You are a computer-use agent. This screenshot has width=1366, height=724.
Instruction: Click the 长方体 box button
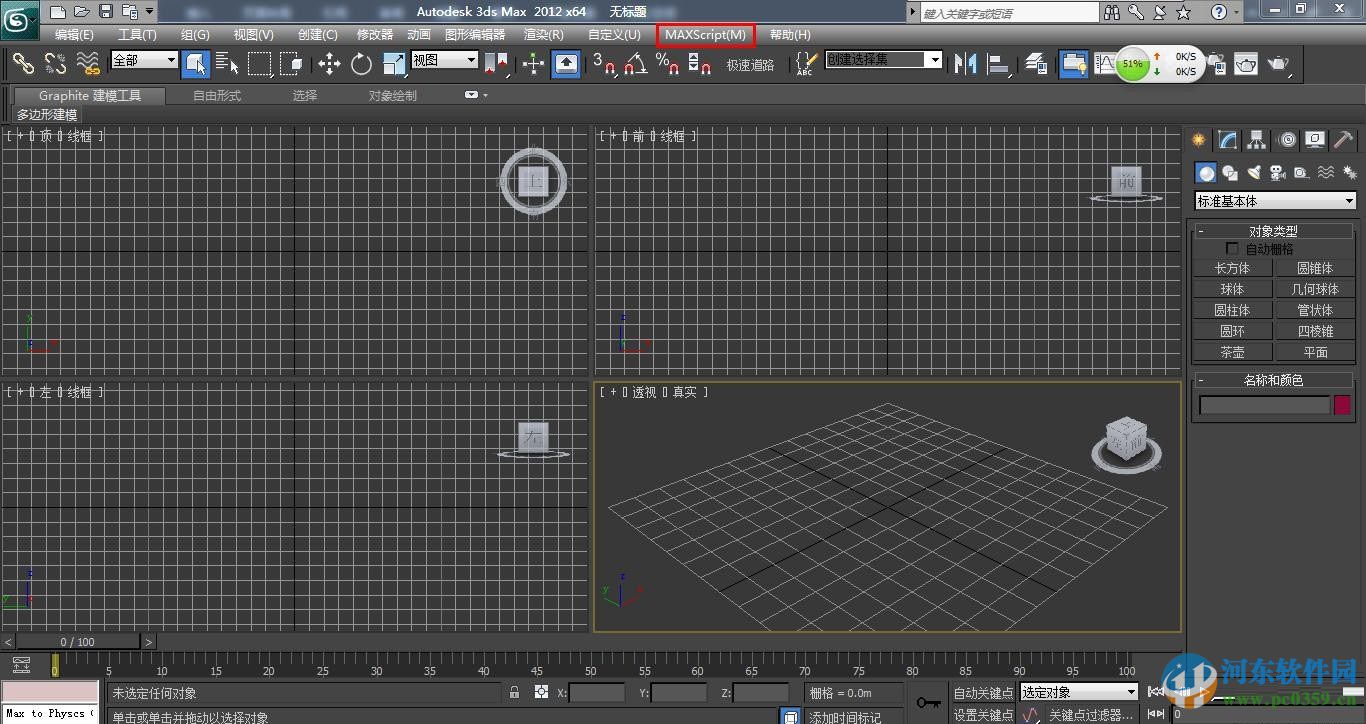point(1232,268)
